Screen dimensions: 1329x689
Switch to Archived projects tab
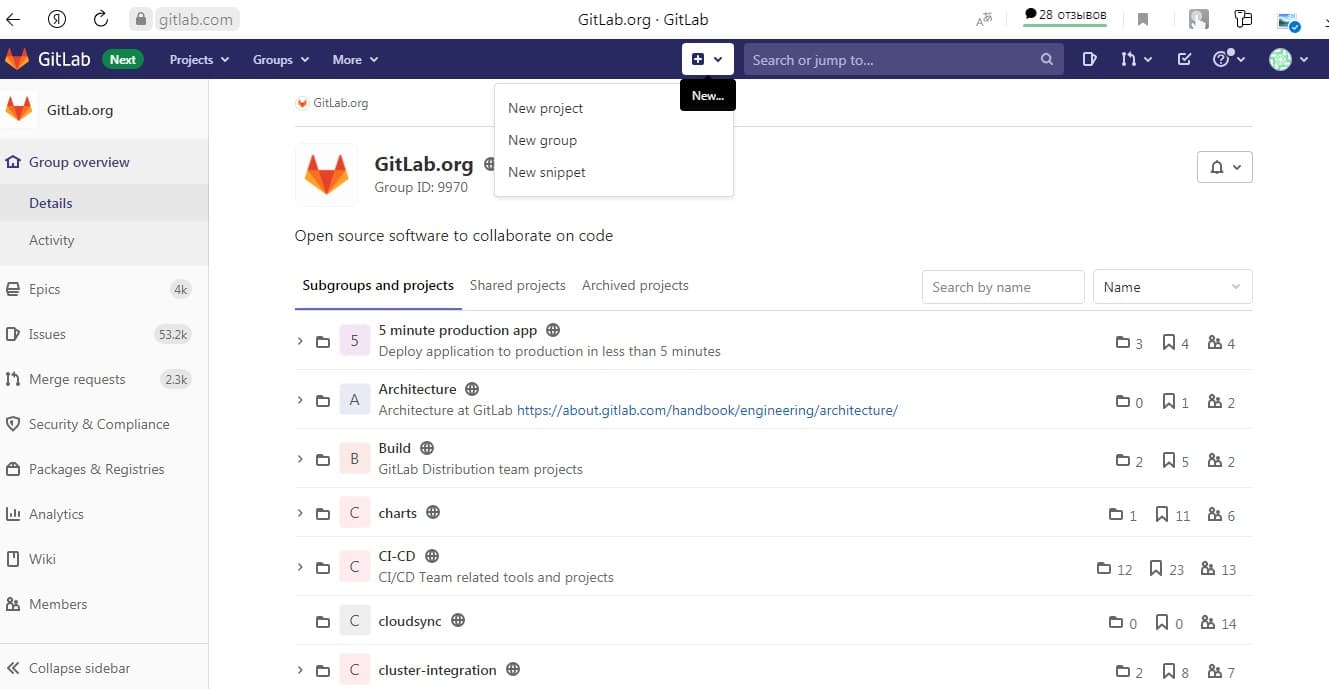pos(635,286)
